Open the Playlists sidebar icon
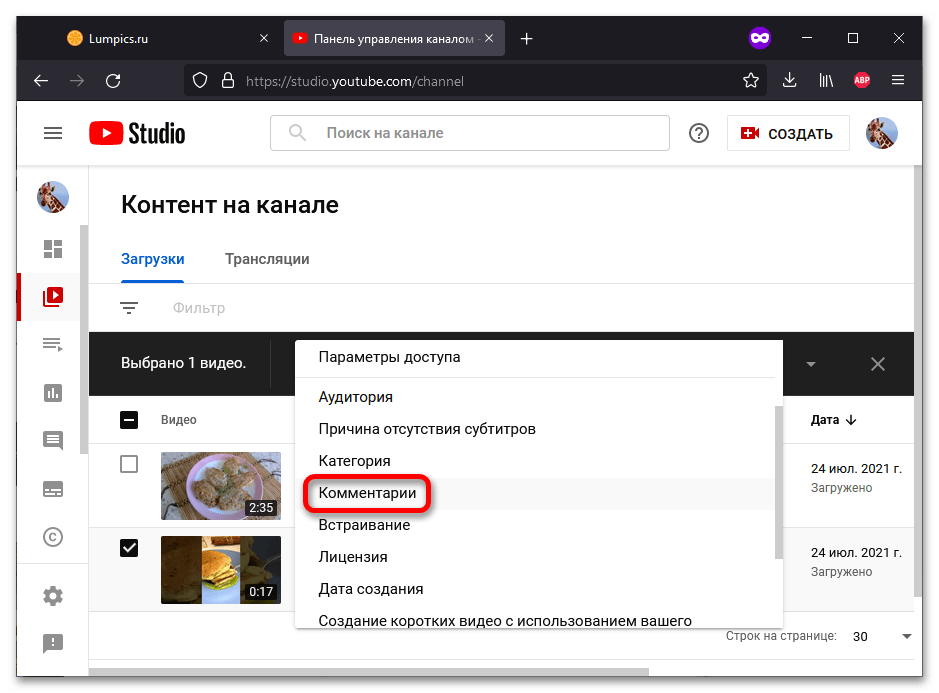Image resolution: width=939 pixels, height=693 pixels. (x=53, y=344)
